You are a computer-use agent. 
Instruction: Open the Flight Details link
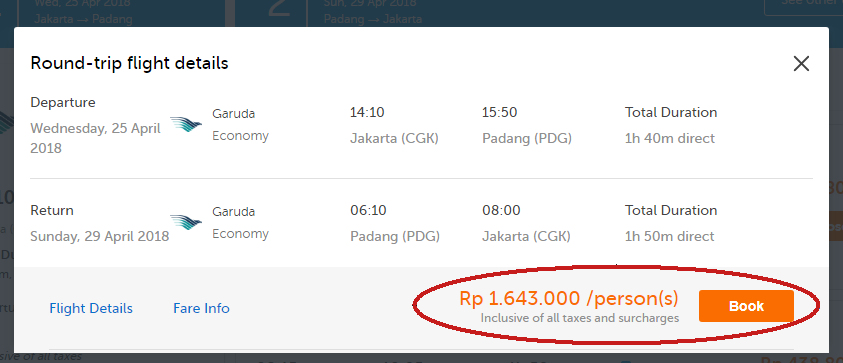point(91,308)
